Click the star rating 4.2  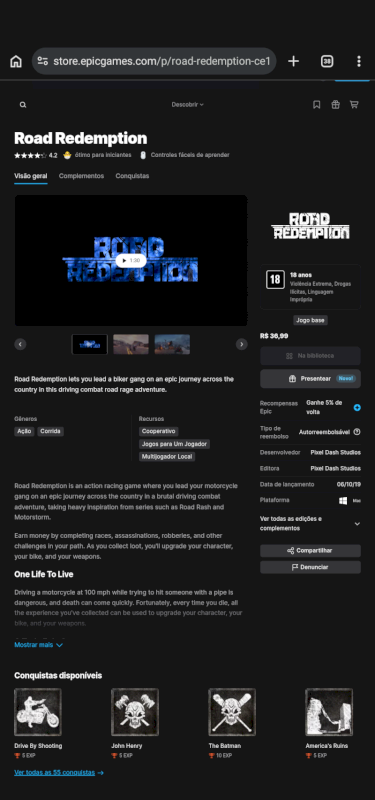(x=36, y=155)
